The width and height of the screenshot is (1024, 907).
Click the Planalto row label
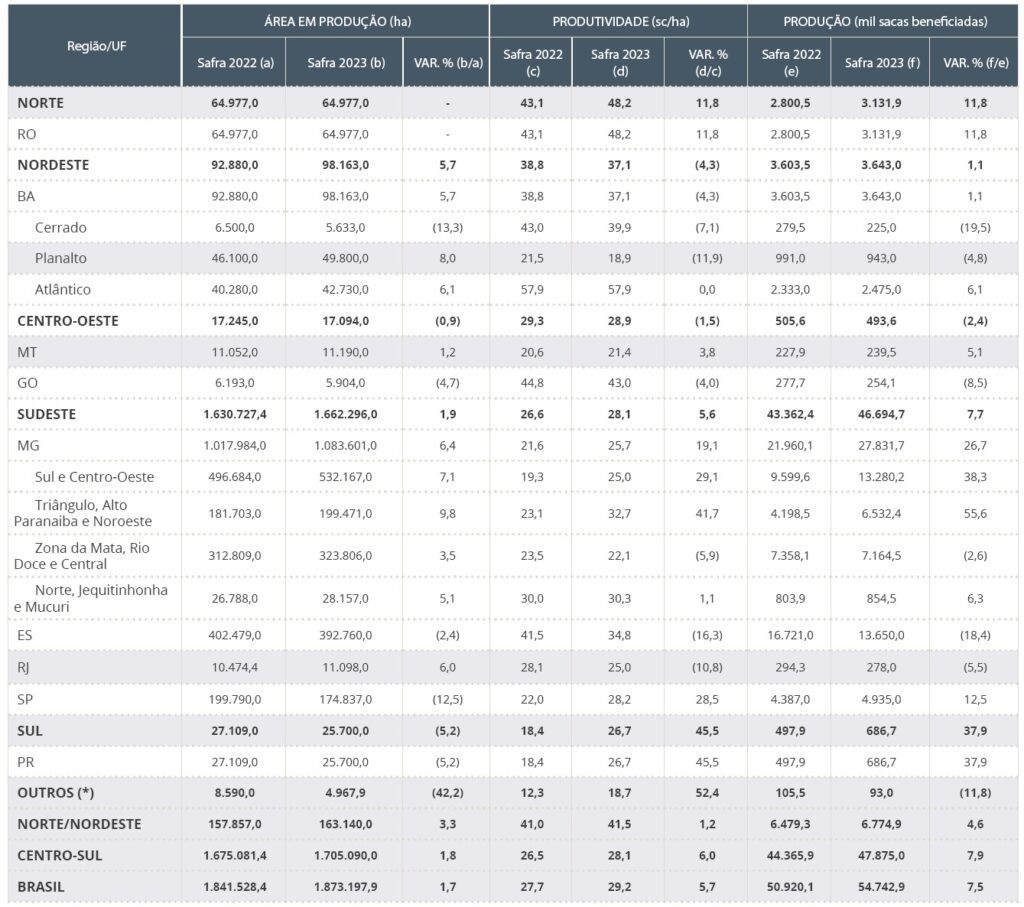[61, 258]
